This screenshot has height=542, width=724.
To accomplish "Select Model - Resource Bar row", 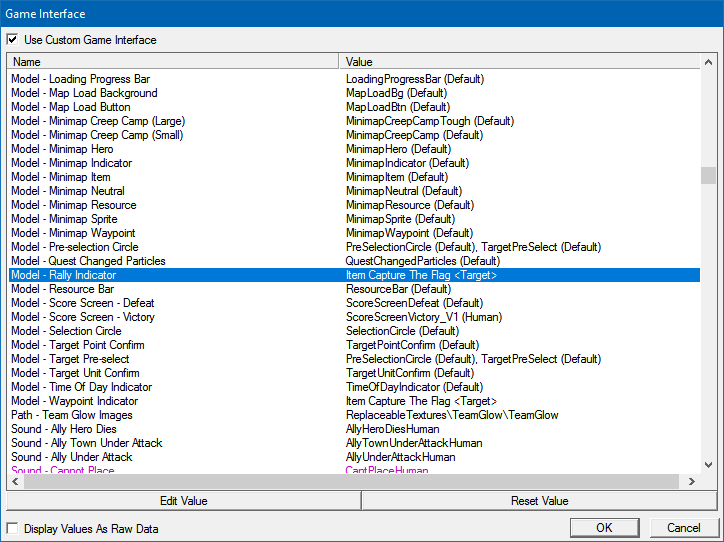I will (354, 289).
